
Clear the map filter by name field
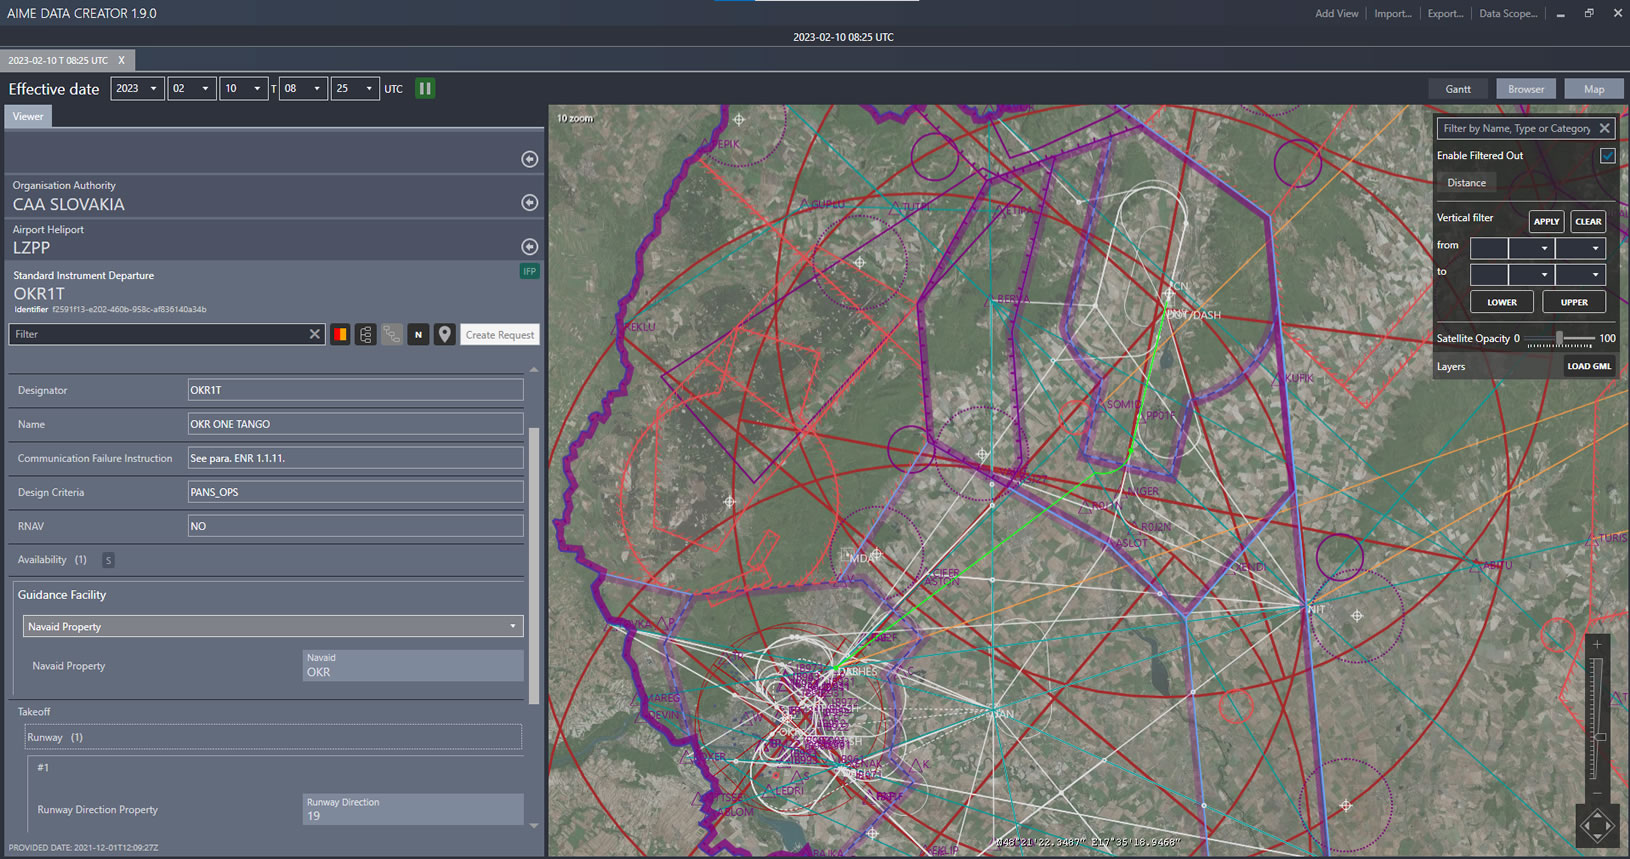pyautogui.click(x=1604, y=129)
